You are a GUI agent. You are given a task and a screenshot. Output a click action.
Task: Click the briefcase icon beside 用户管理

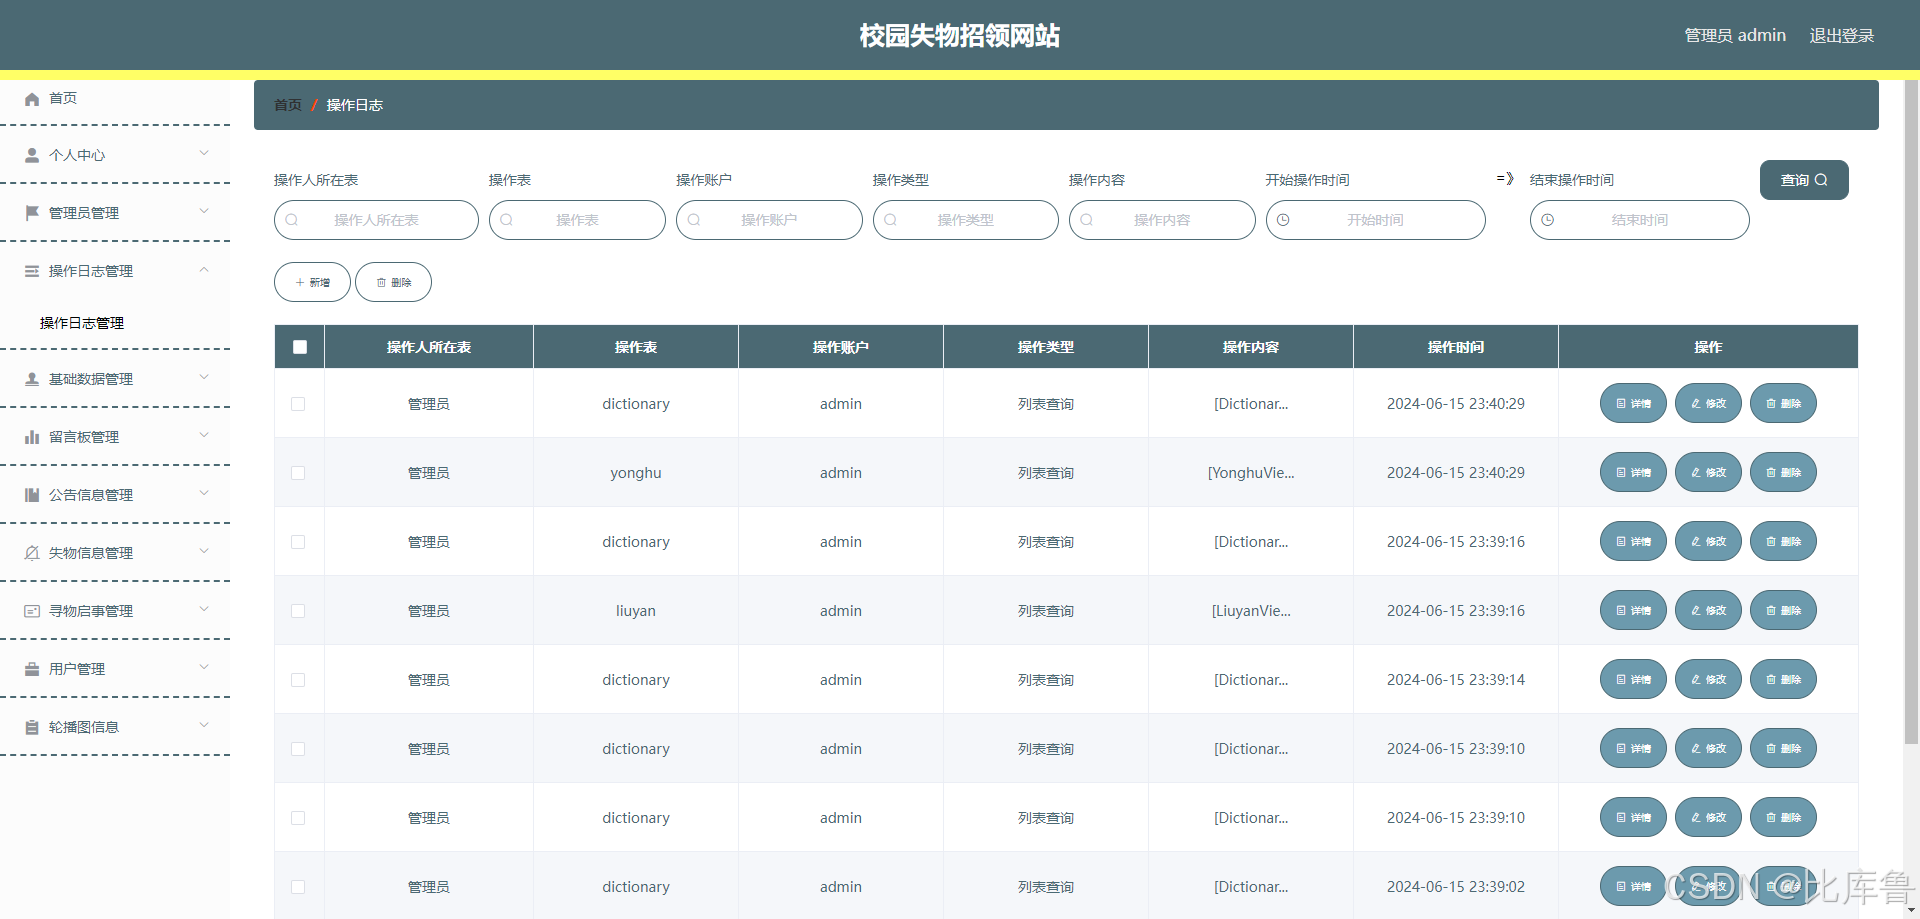point(32,669)
